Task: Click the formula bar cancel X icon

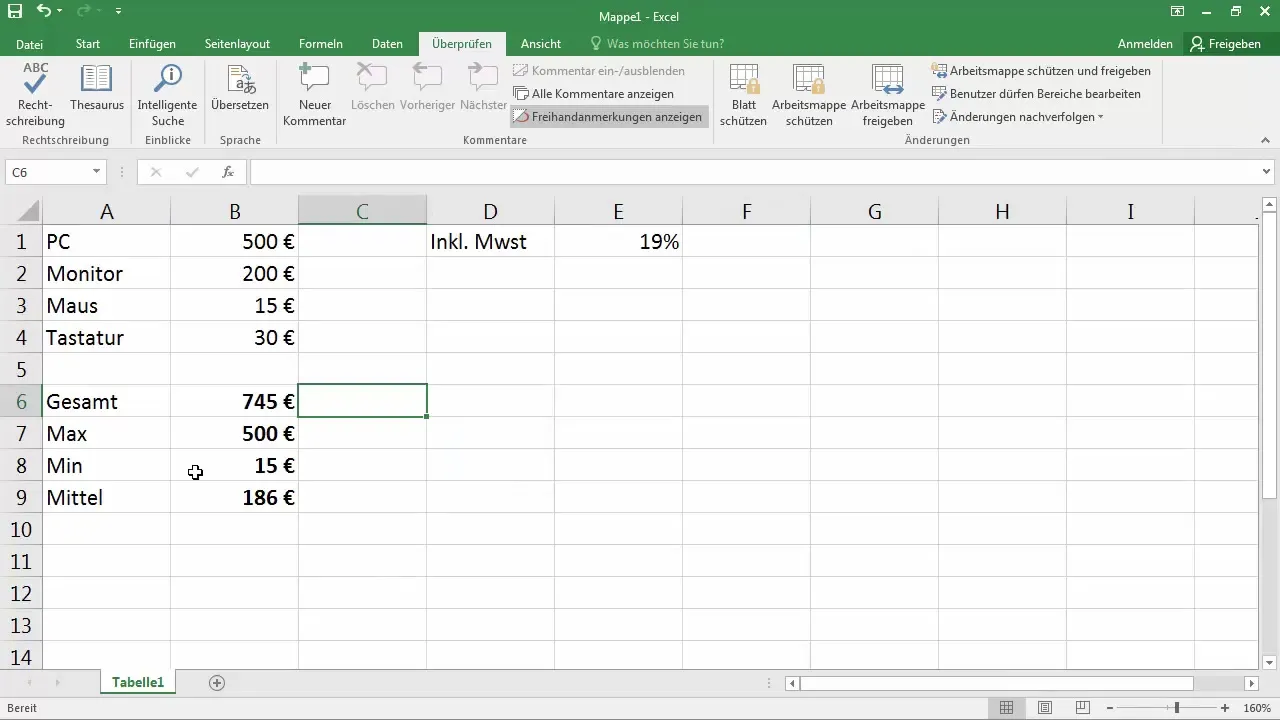Action: tap(156, 172)
